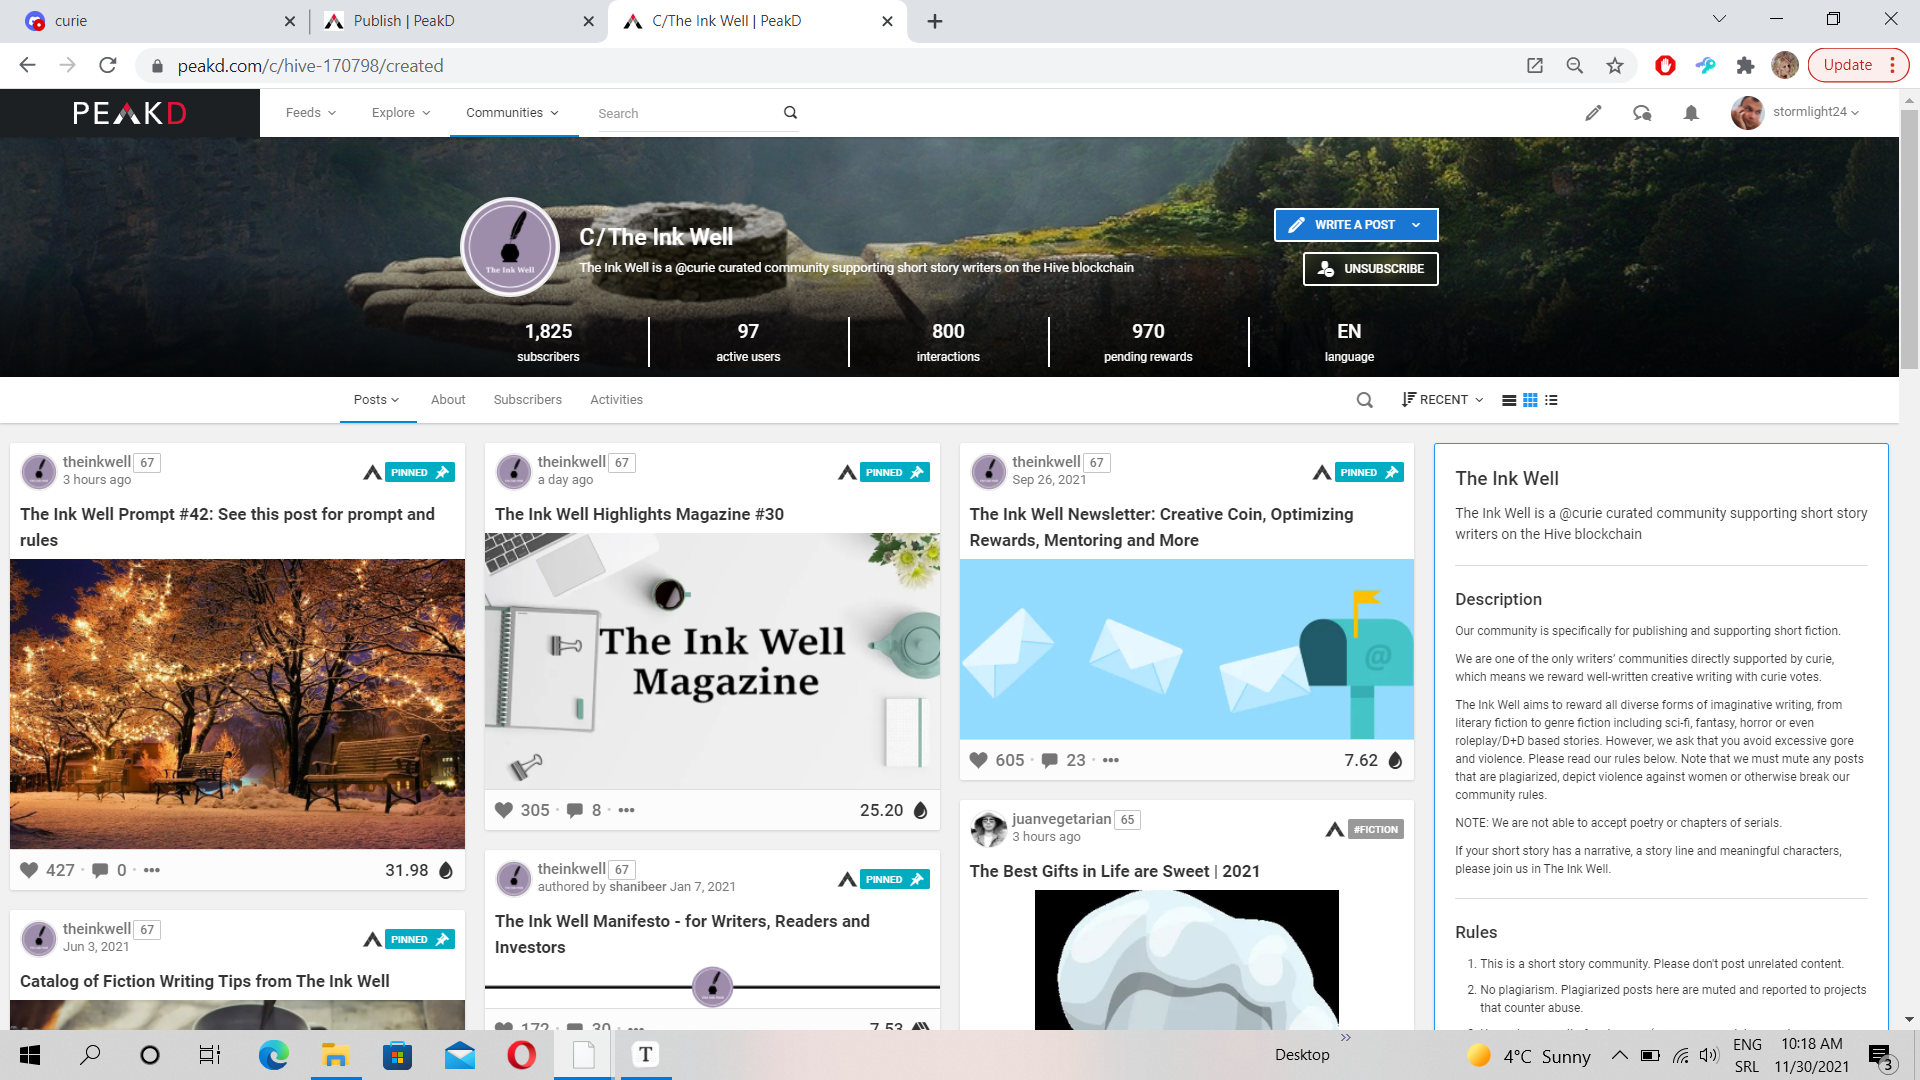
Task: Open a new browser tab
Action: 935,21
